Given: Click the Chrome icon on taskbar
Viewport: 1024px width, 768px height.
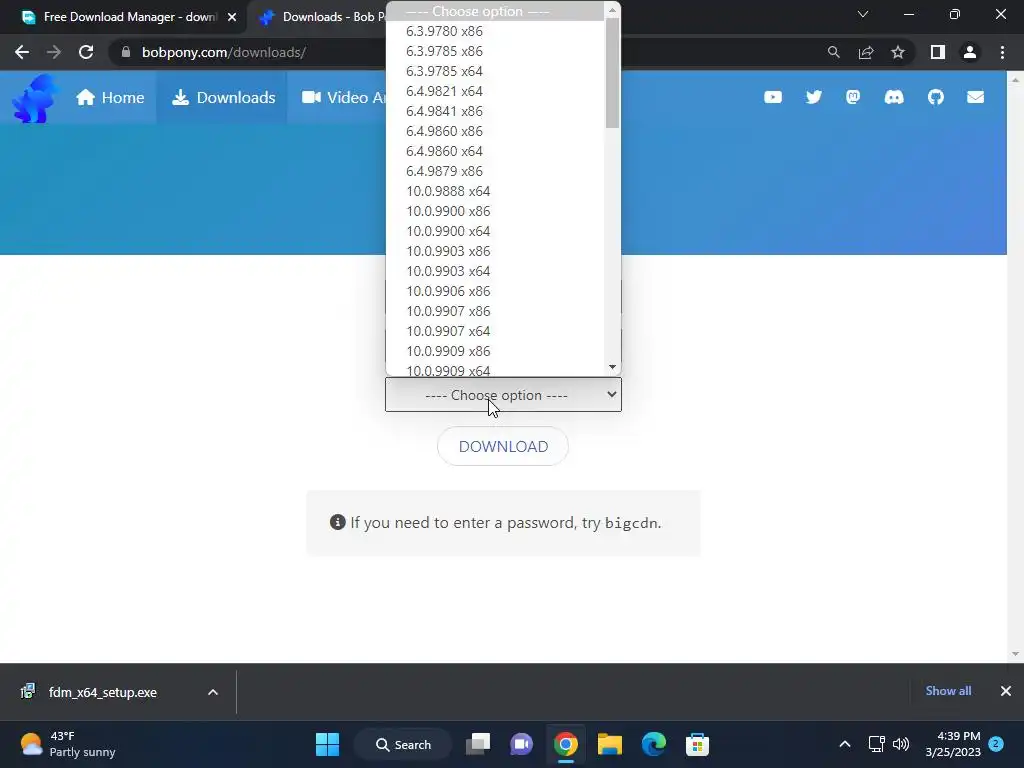Looking at the screenshot, I should click(566, 744).
